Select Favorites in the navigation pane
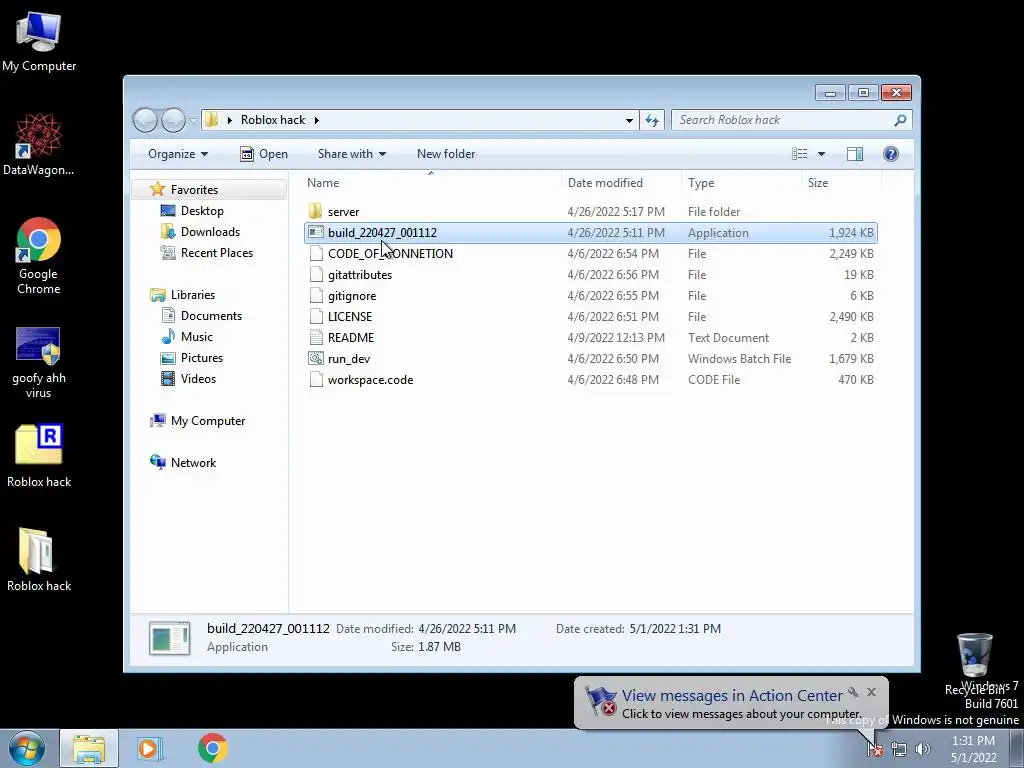The image size is (1024, 768). click(194, 189)
